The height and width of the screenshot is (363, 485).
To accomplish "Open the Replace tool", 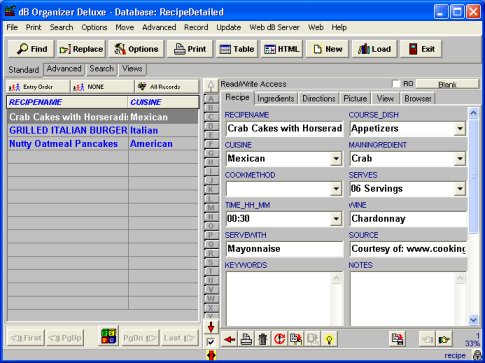I will point(81,49).
